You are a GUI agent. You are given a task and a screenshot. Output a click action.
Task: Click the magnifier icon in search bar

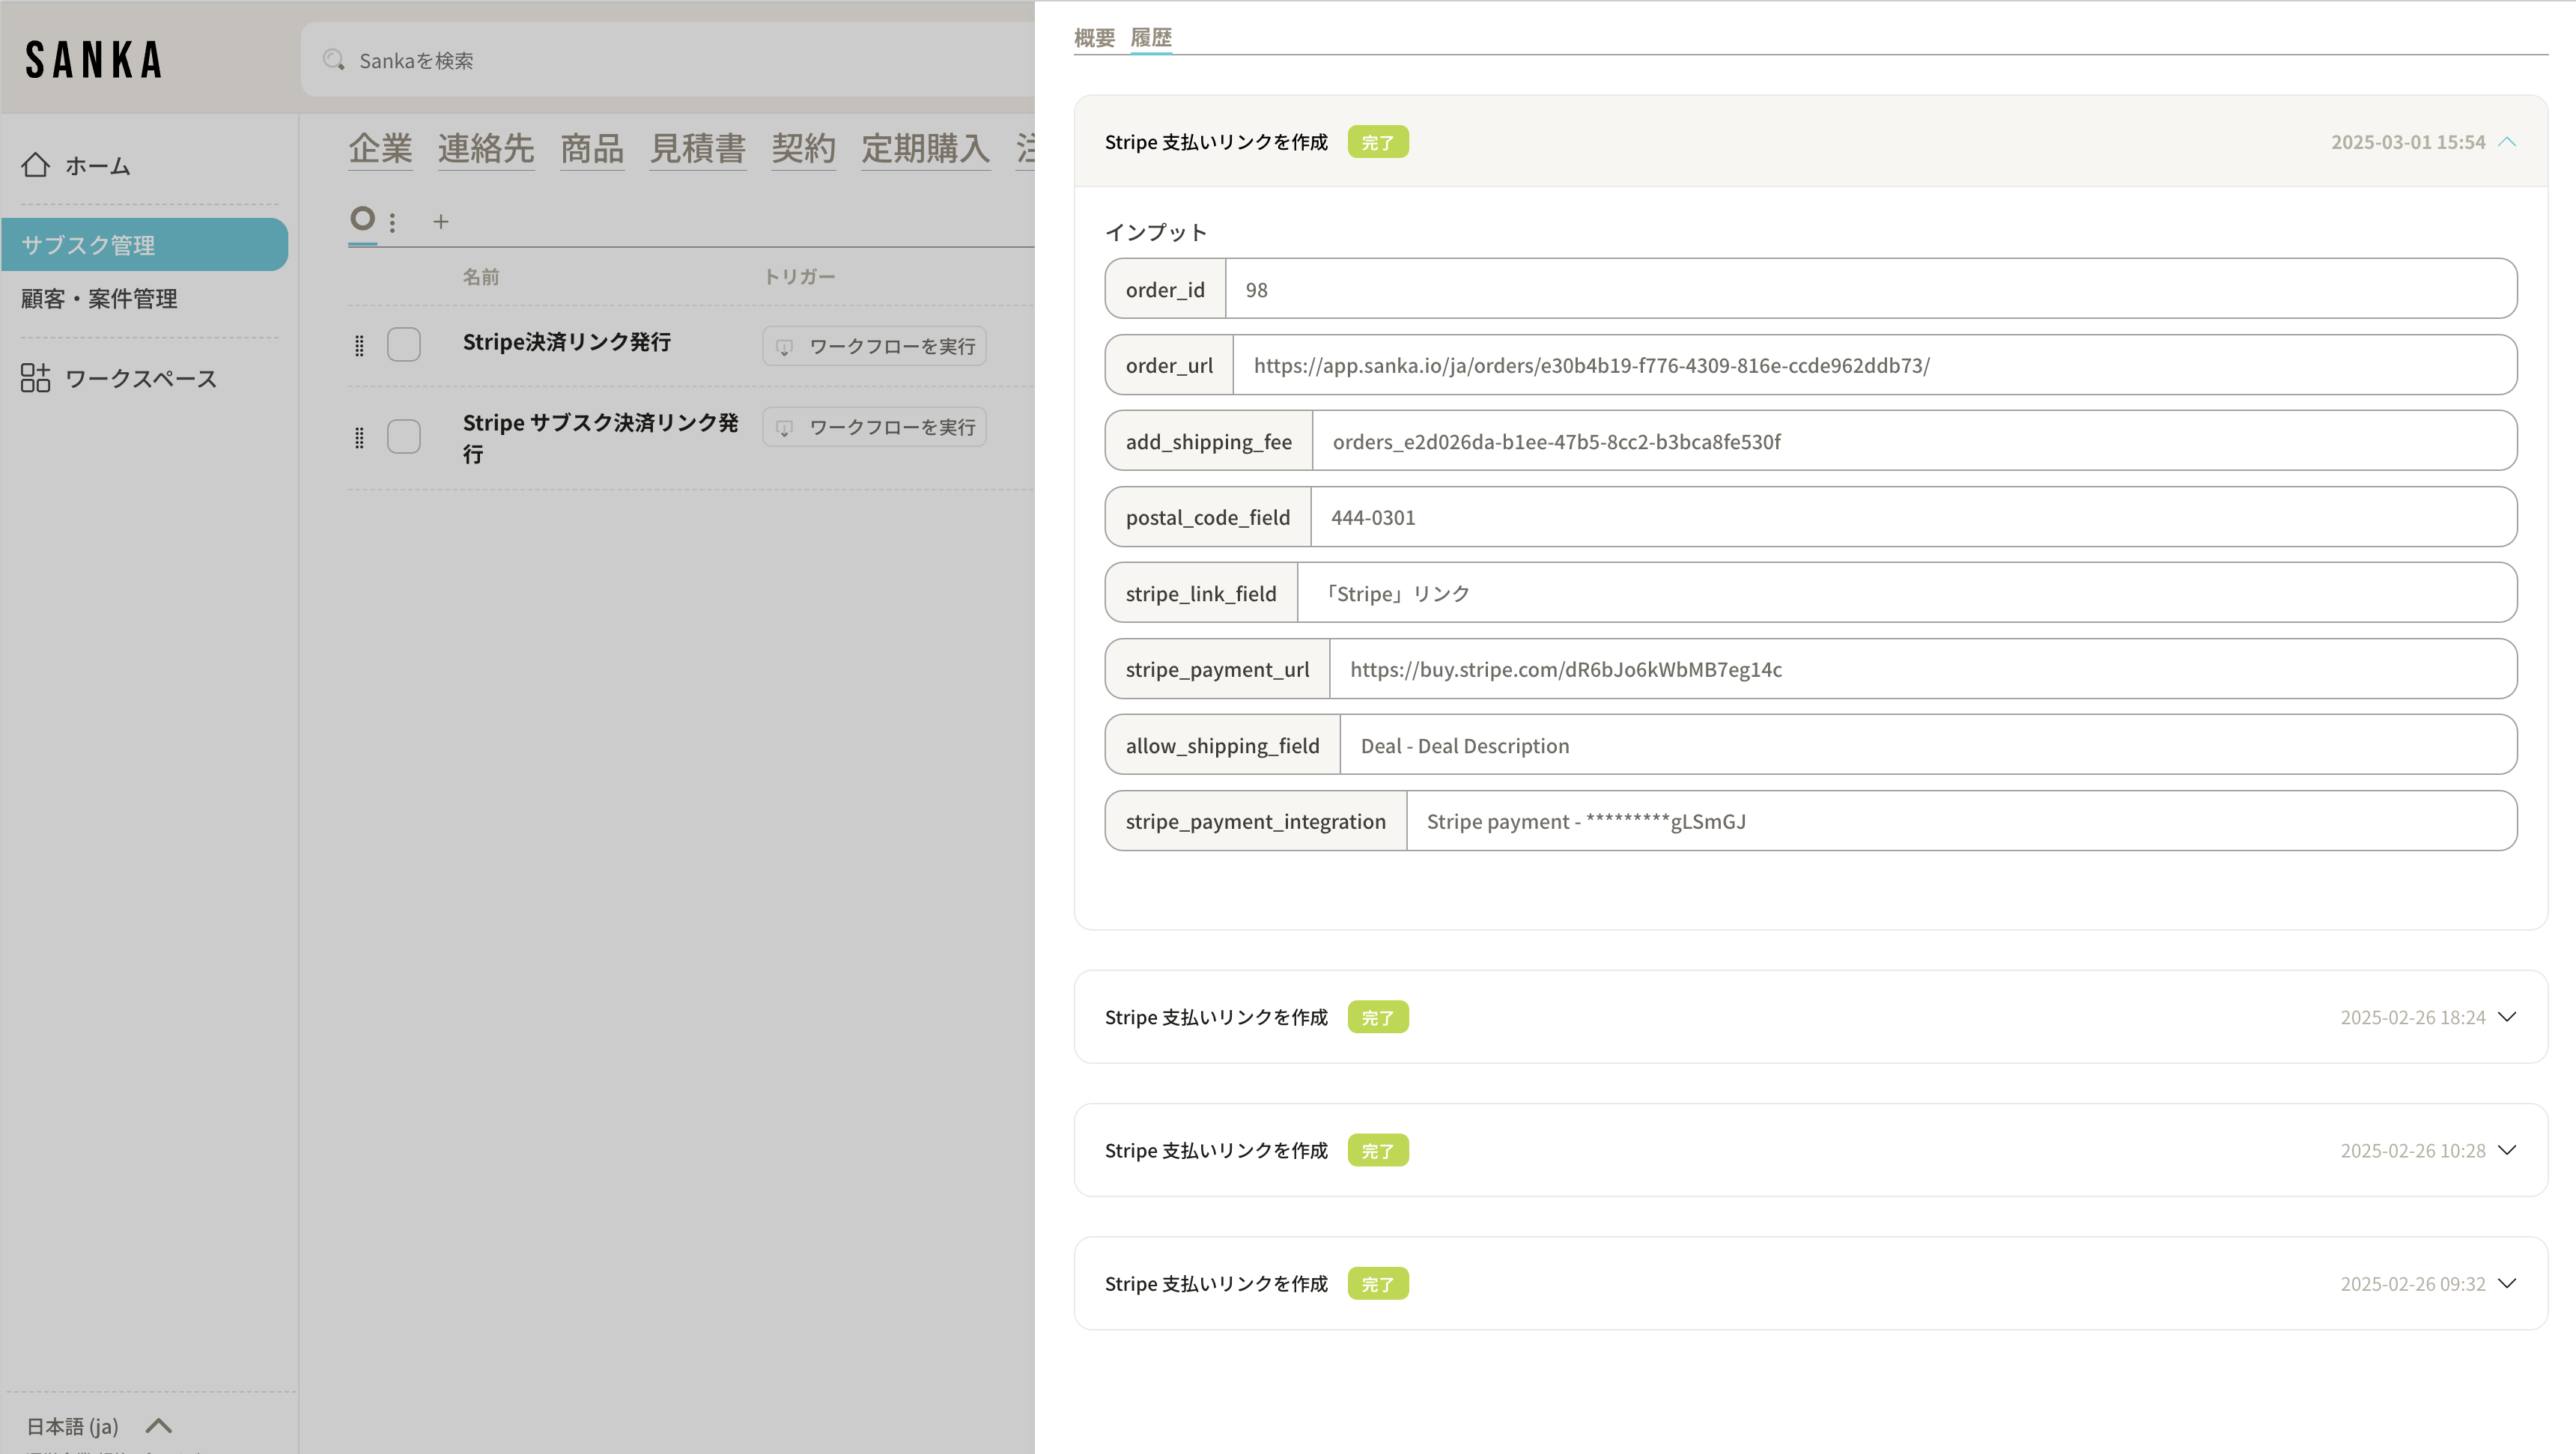pos(334,60)
